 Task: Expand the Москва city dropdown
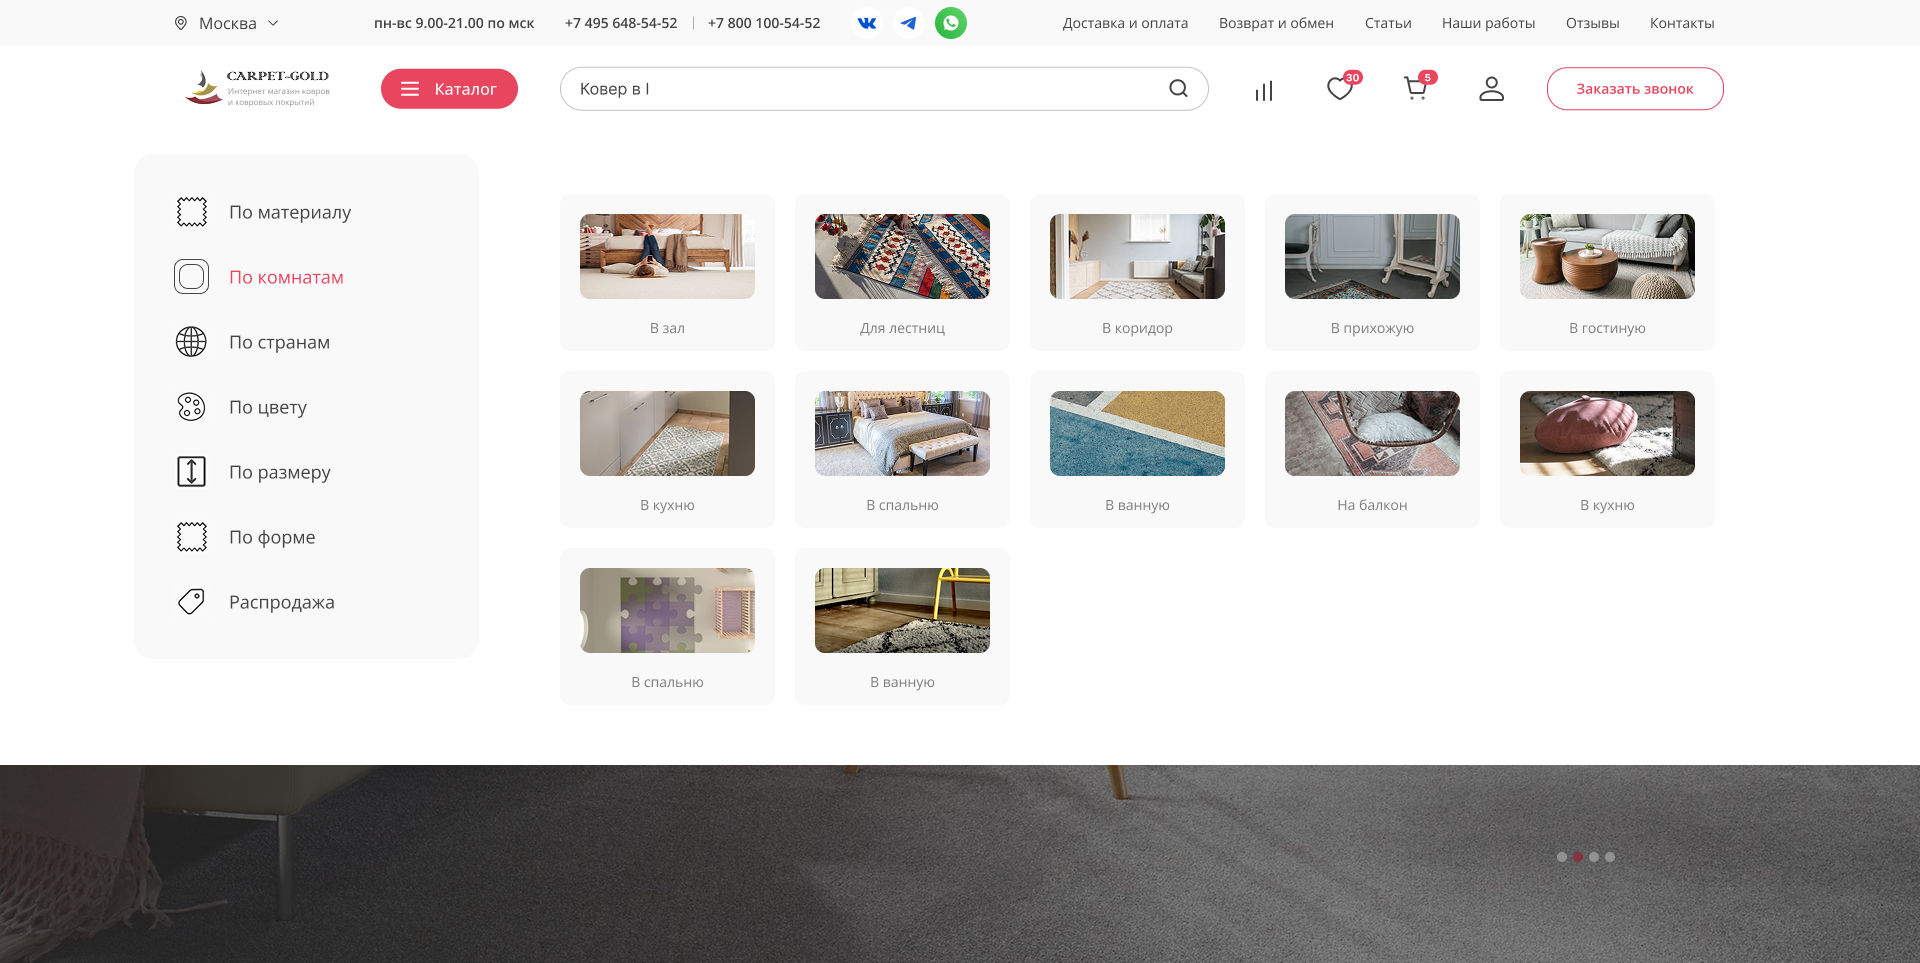227,23
